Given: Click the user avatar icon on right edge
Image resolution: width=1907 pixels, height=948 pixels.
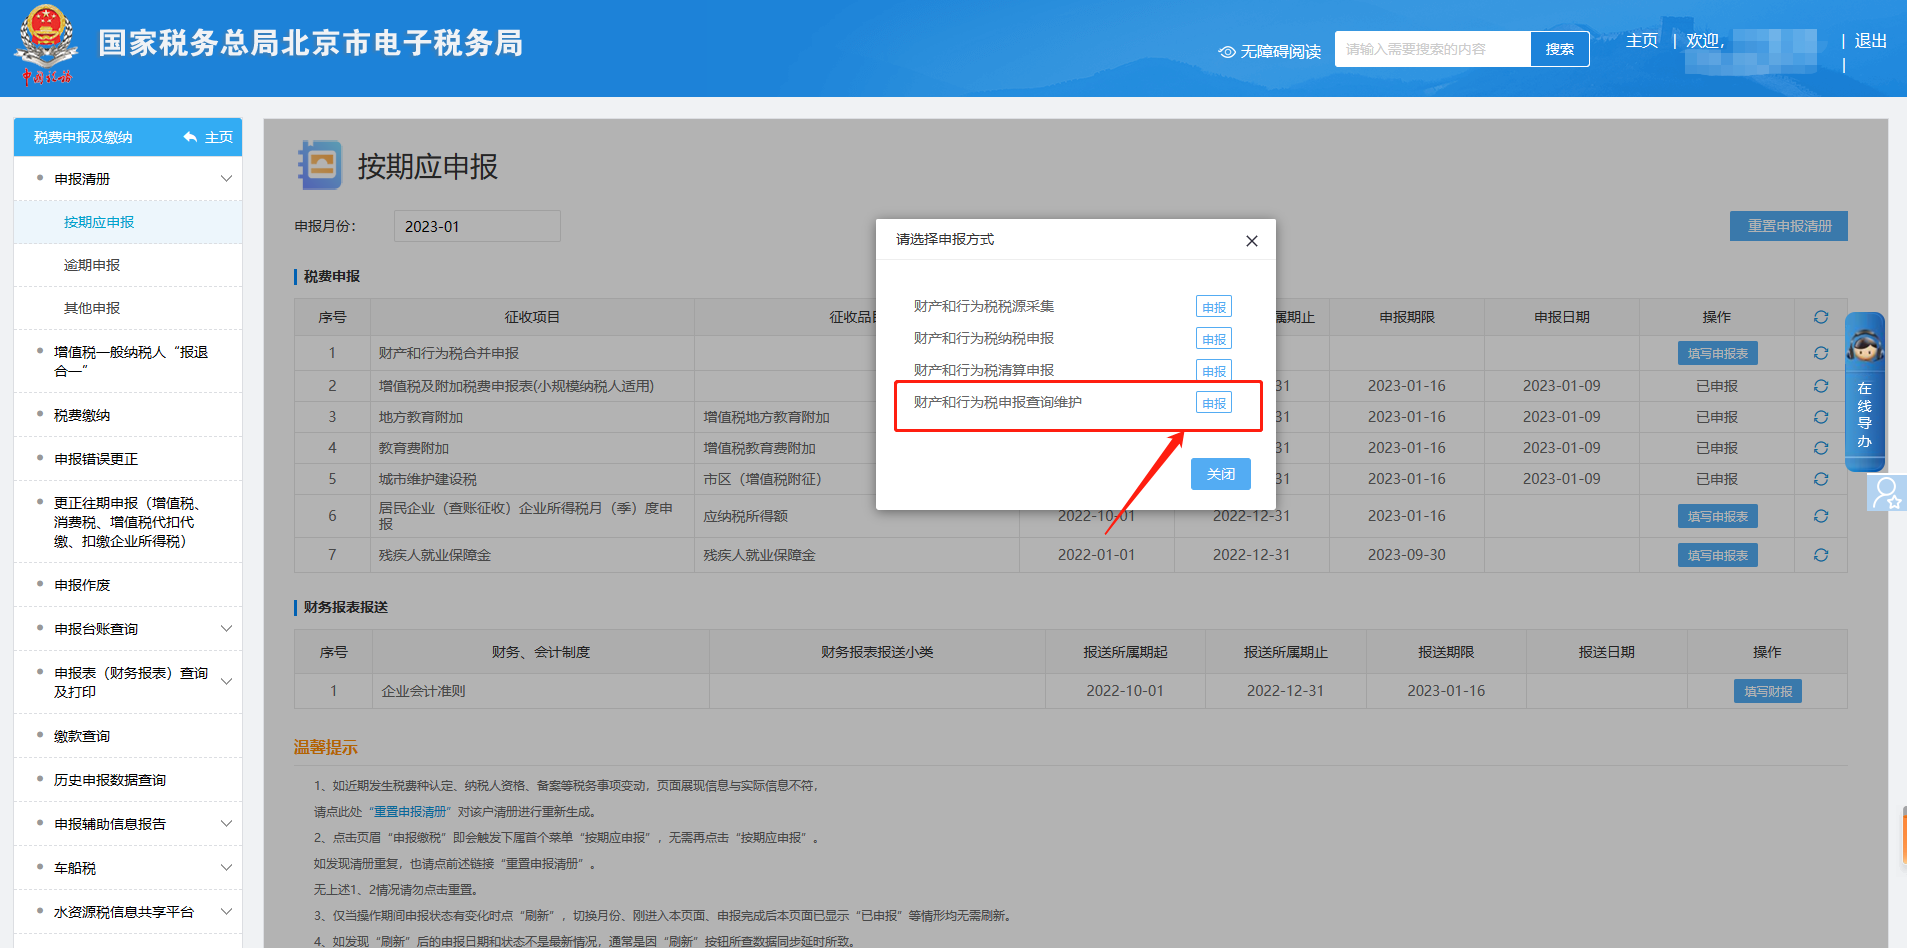Looking at the screenshot, I should click(1886, 493).
